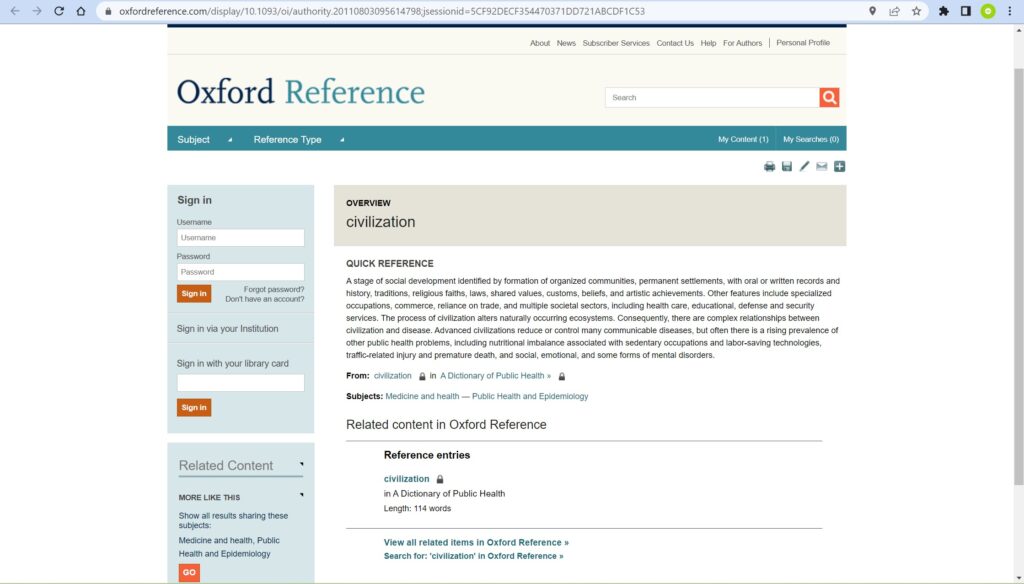This screenshot has height=584, width=1024.
Task: Click the print icon above the overview
Action: coord(769,166)
